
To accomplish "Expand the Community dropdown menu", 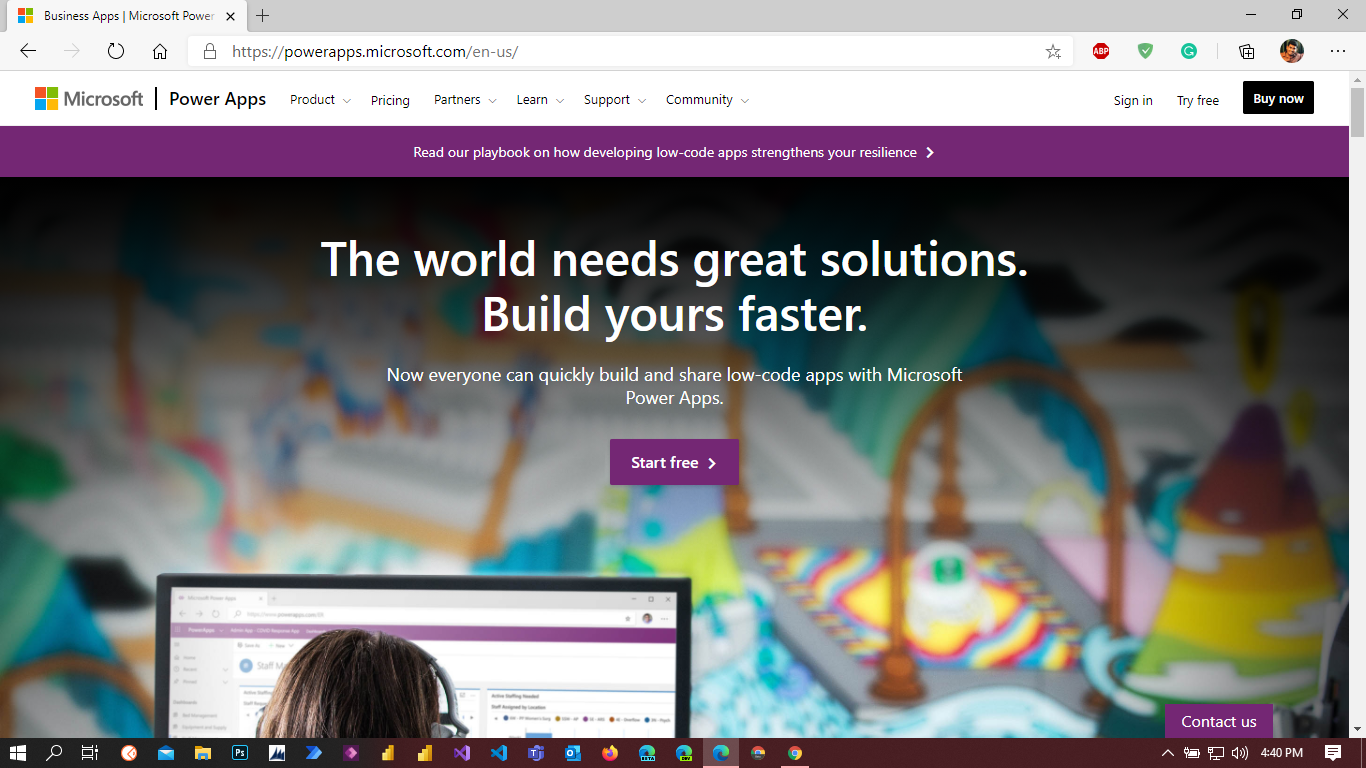I will click(707, 100).
